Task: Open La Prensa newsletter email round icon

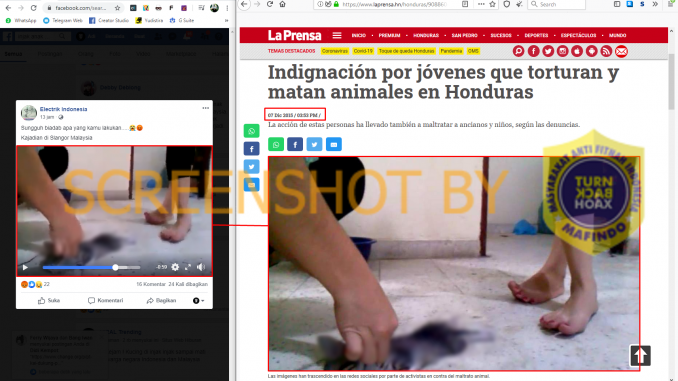Action: coord(621,51)
